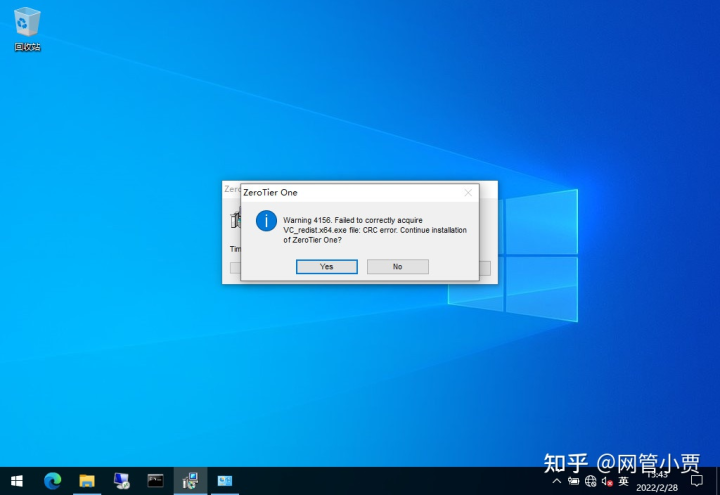Screen dimensions: 720x495
Task: Open the notification center icon
Action: tap(697, 481)
